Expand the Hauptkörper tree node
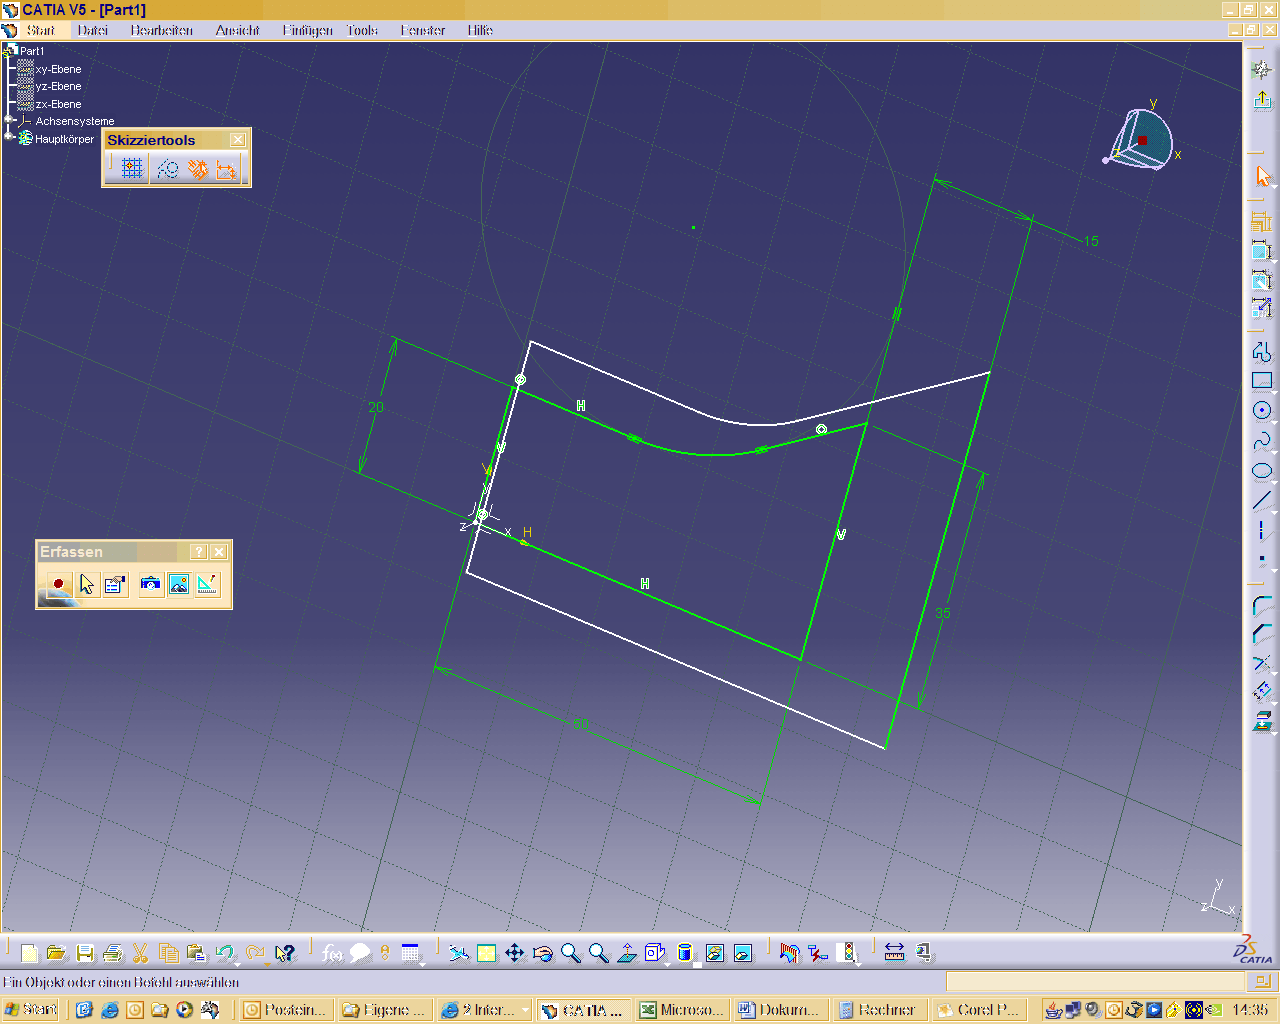This screenshot has width=1280, height=1024. click(x=9, y=138)
